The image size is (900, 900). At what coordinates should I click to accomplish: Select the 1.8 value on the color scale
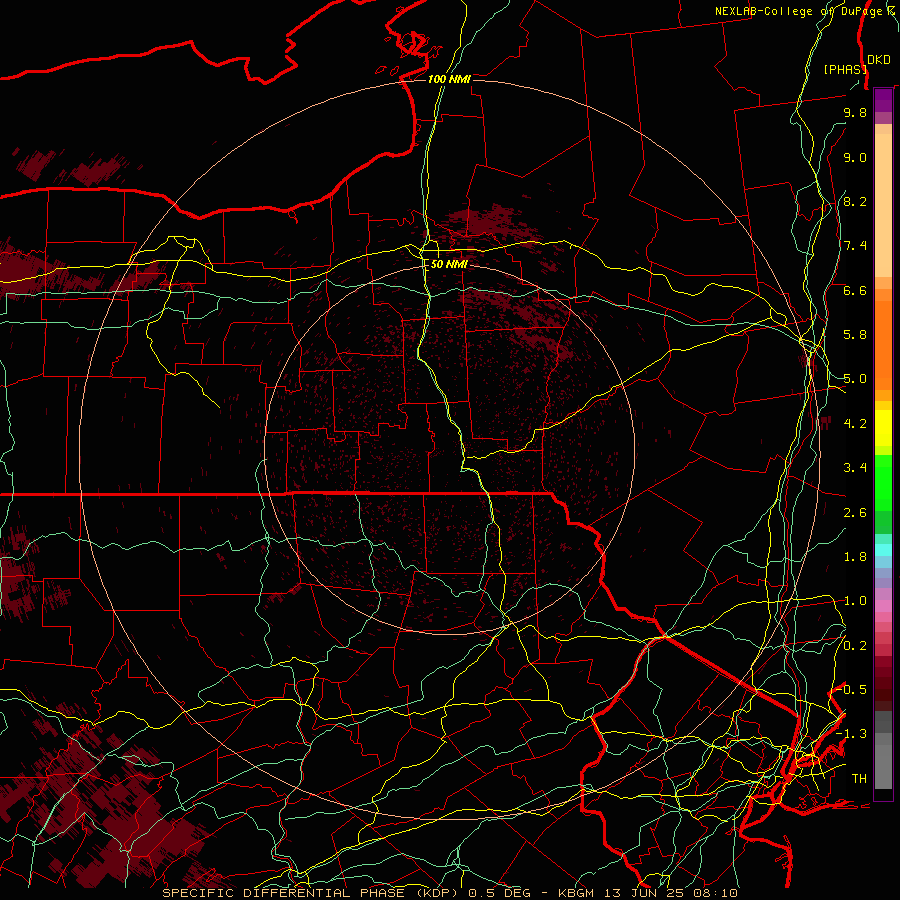point(855,557)
